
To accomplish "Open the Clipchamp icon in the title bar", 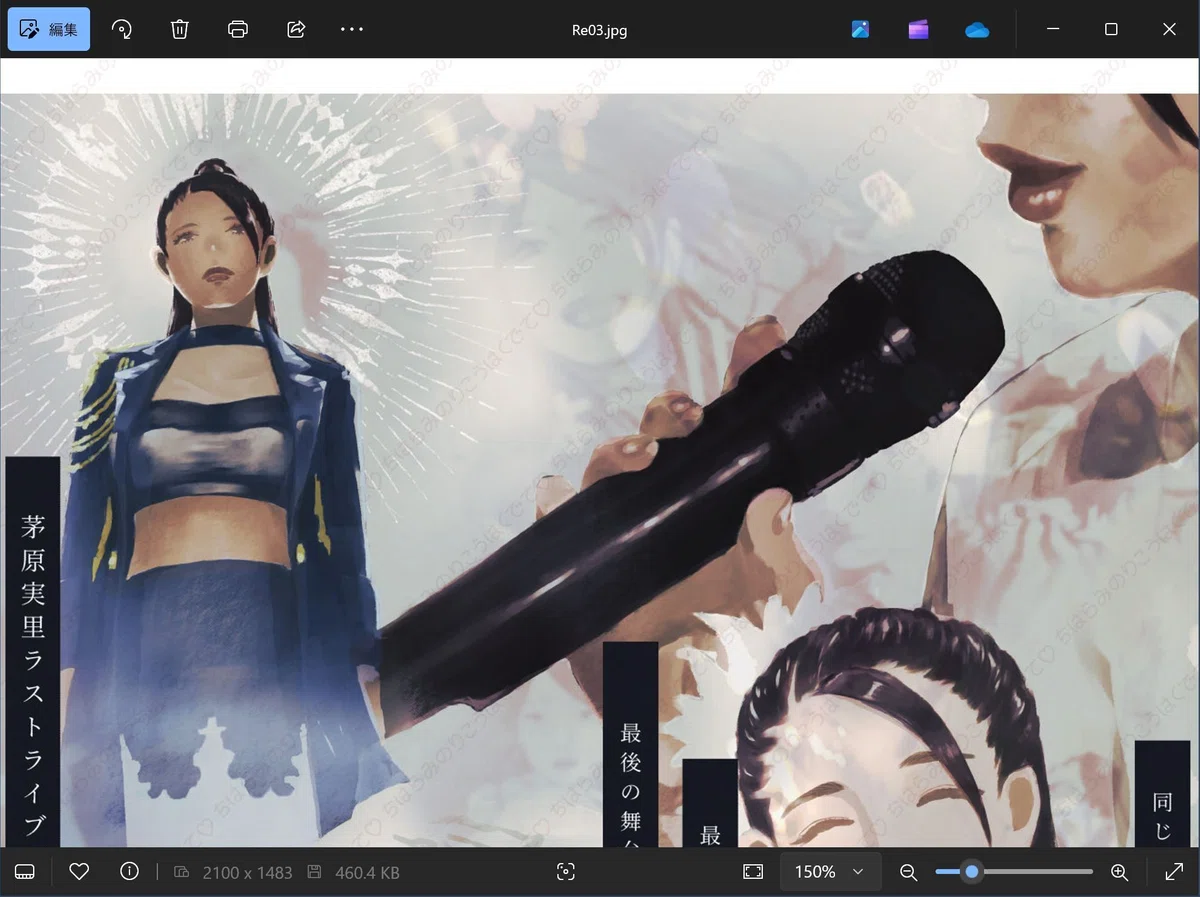I will [918, 29].
